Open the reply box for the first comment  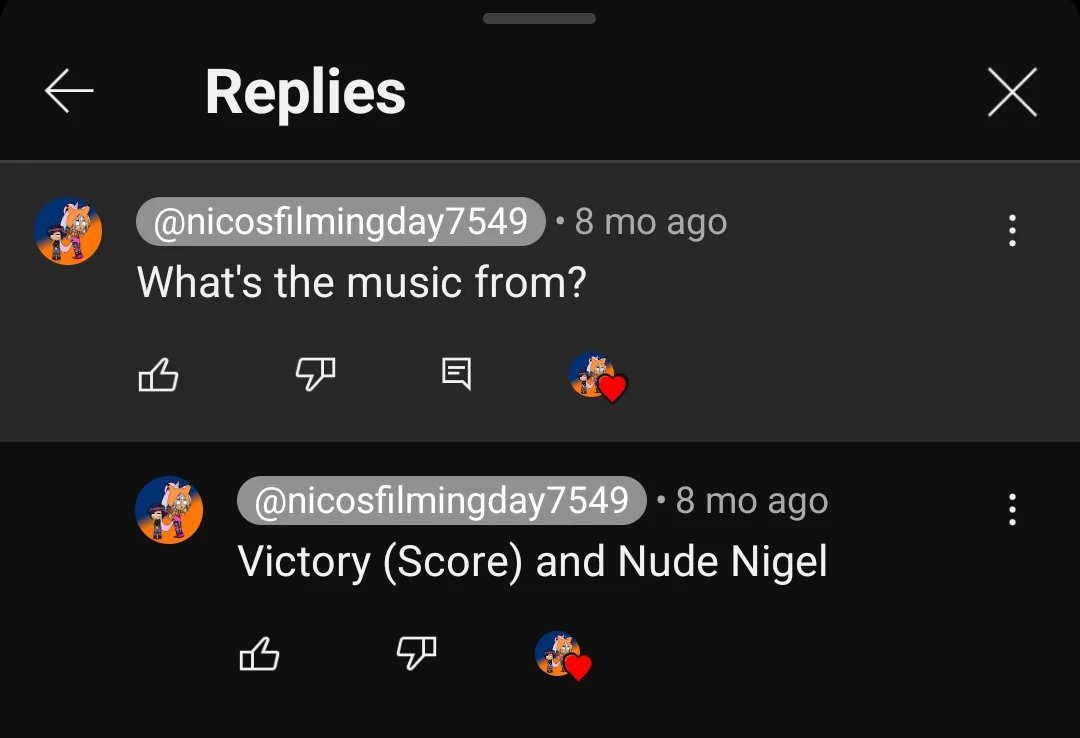point(456,374)
